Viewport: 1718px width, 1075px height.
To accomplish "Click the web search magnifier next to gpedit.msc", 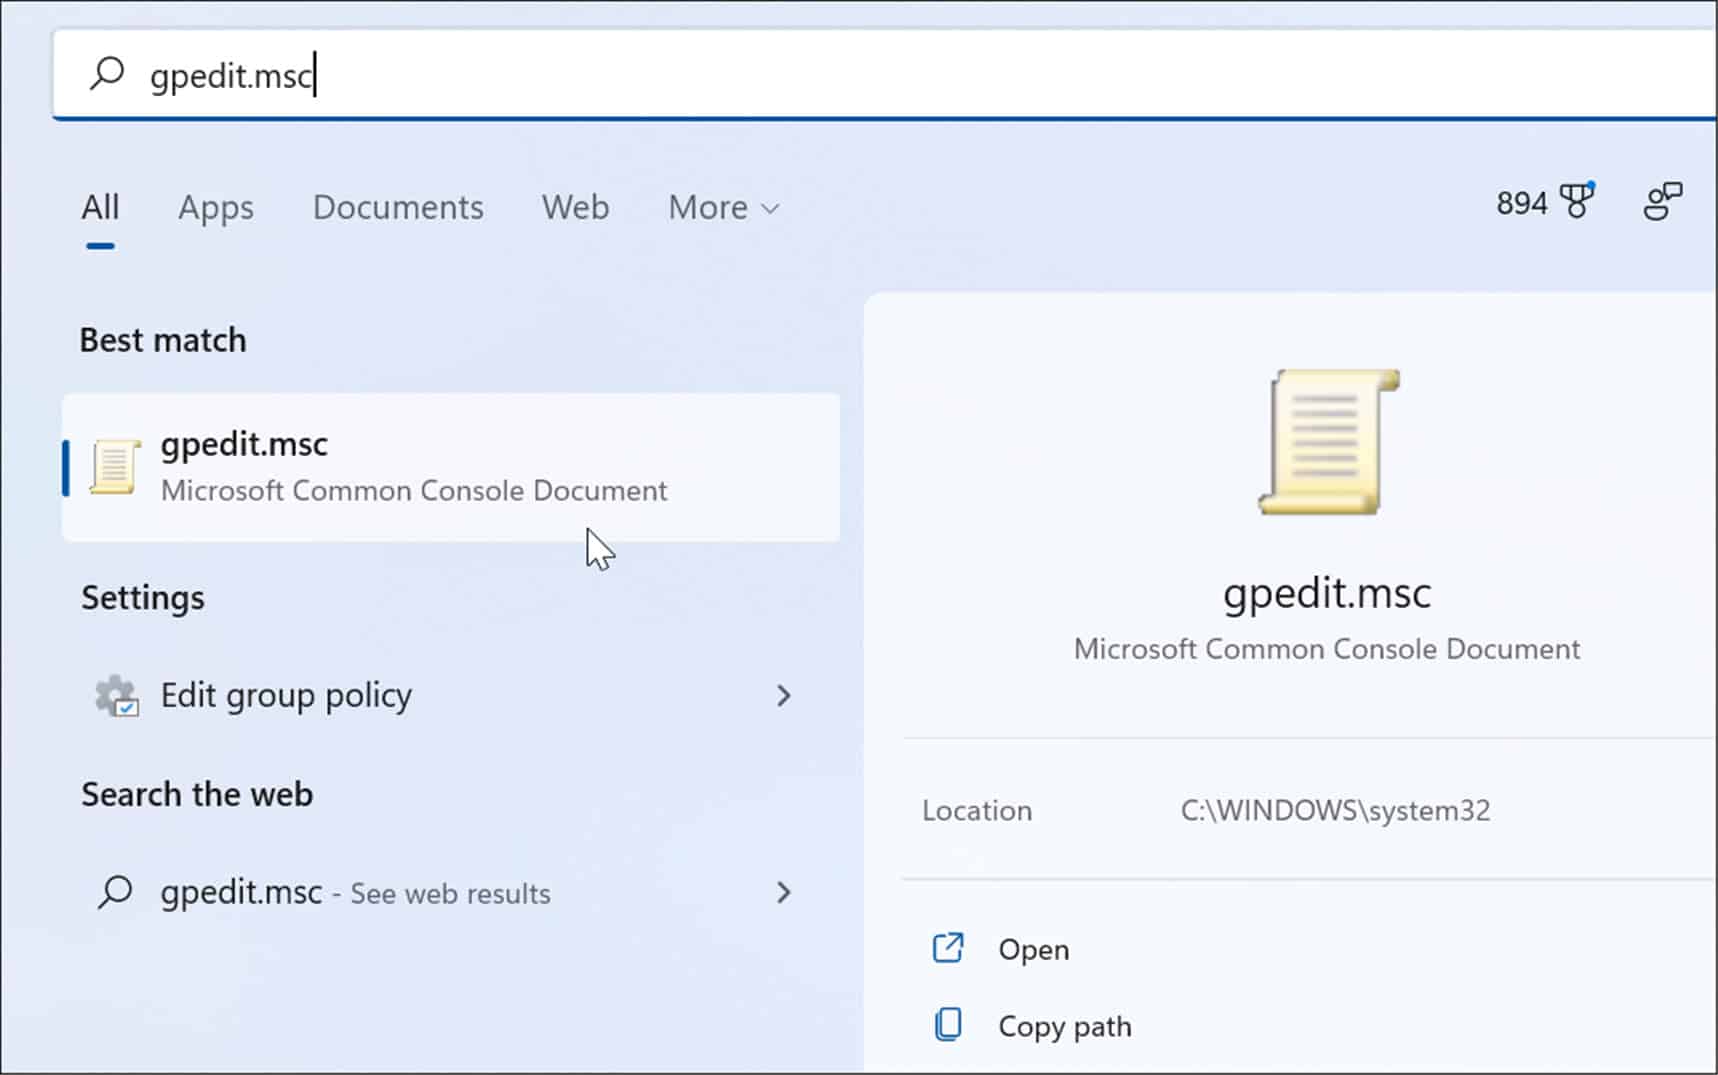I will (113, 891).
